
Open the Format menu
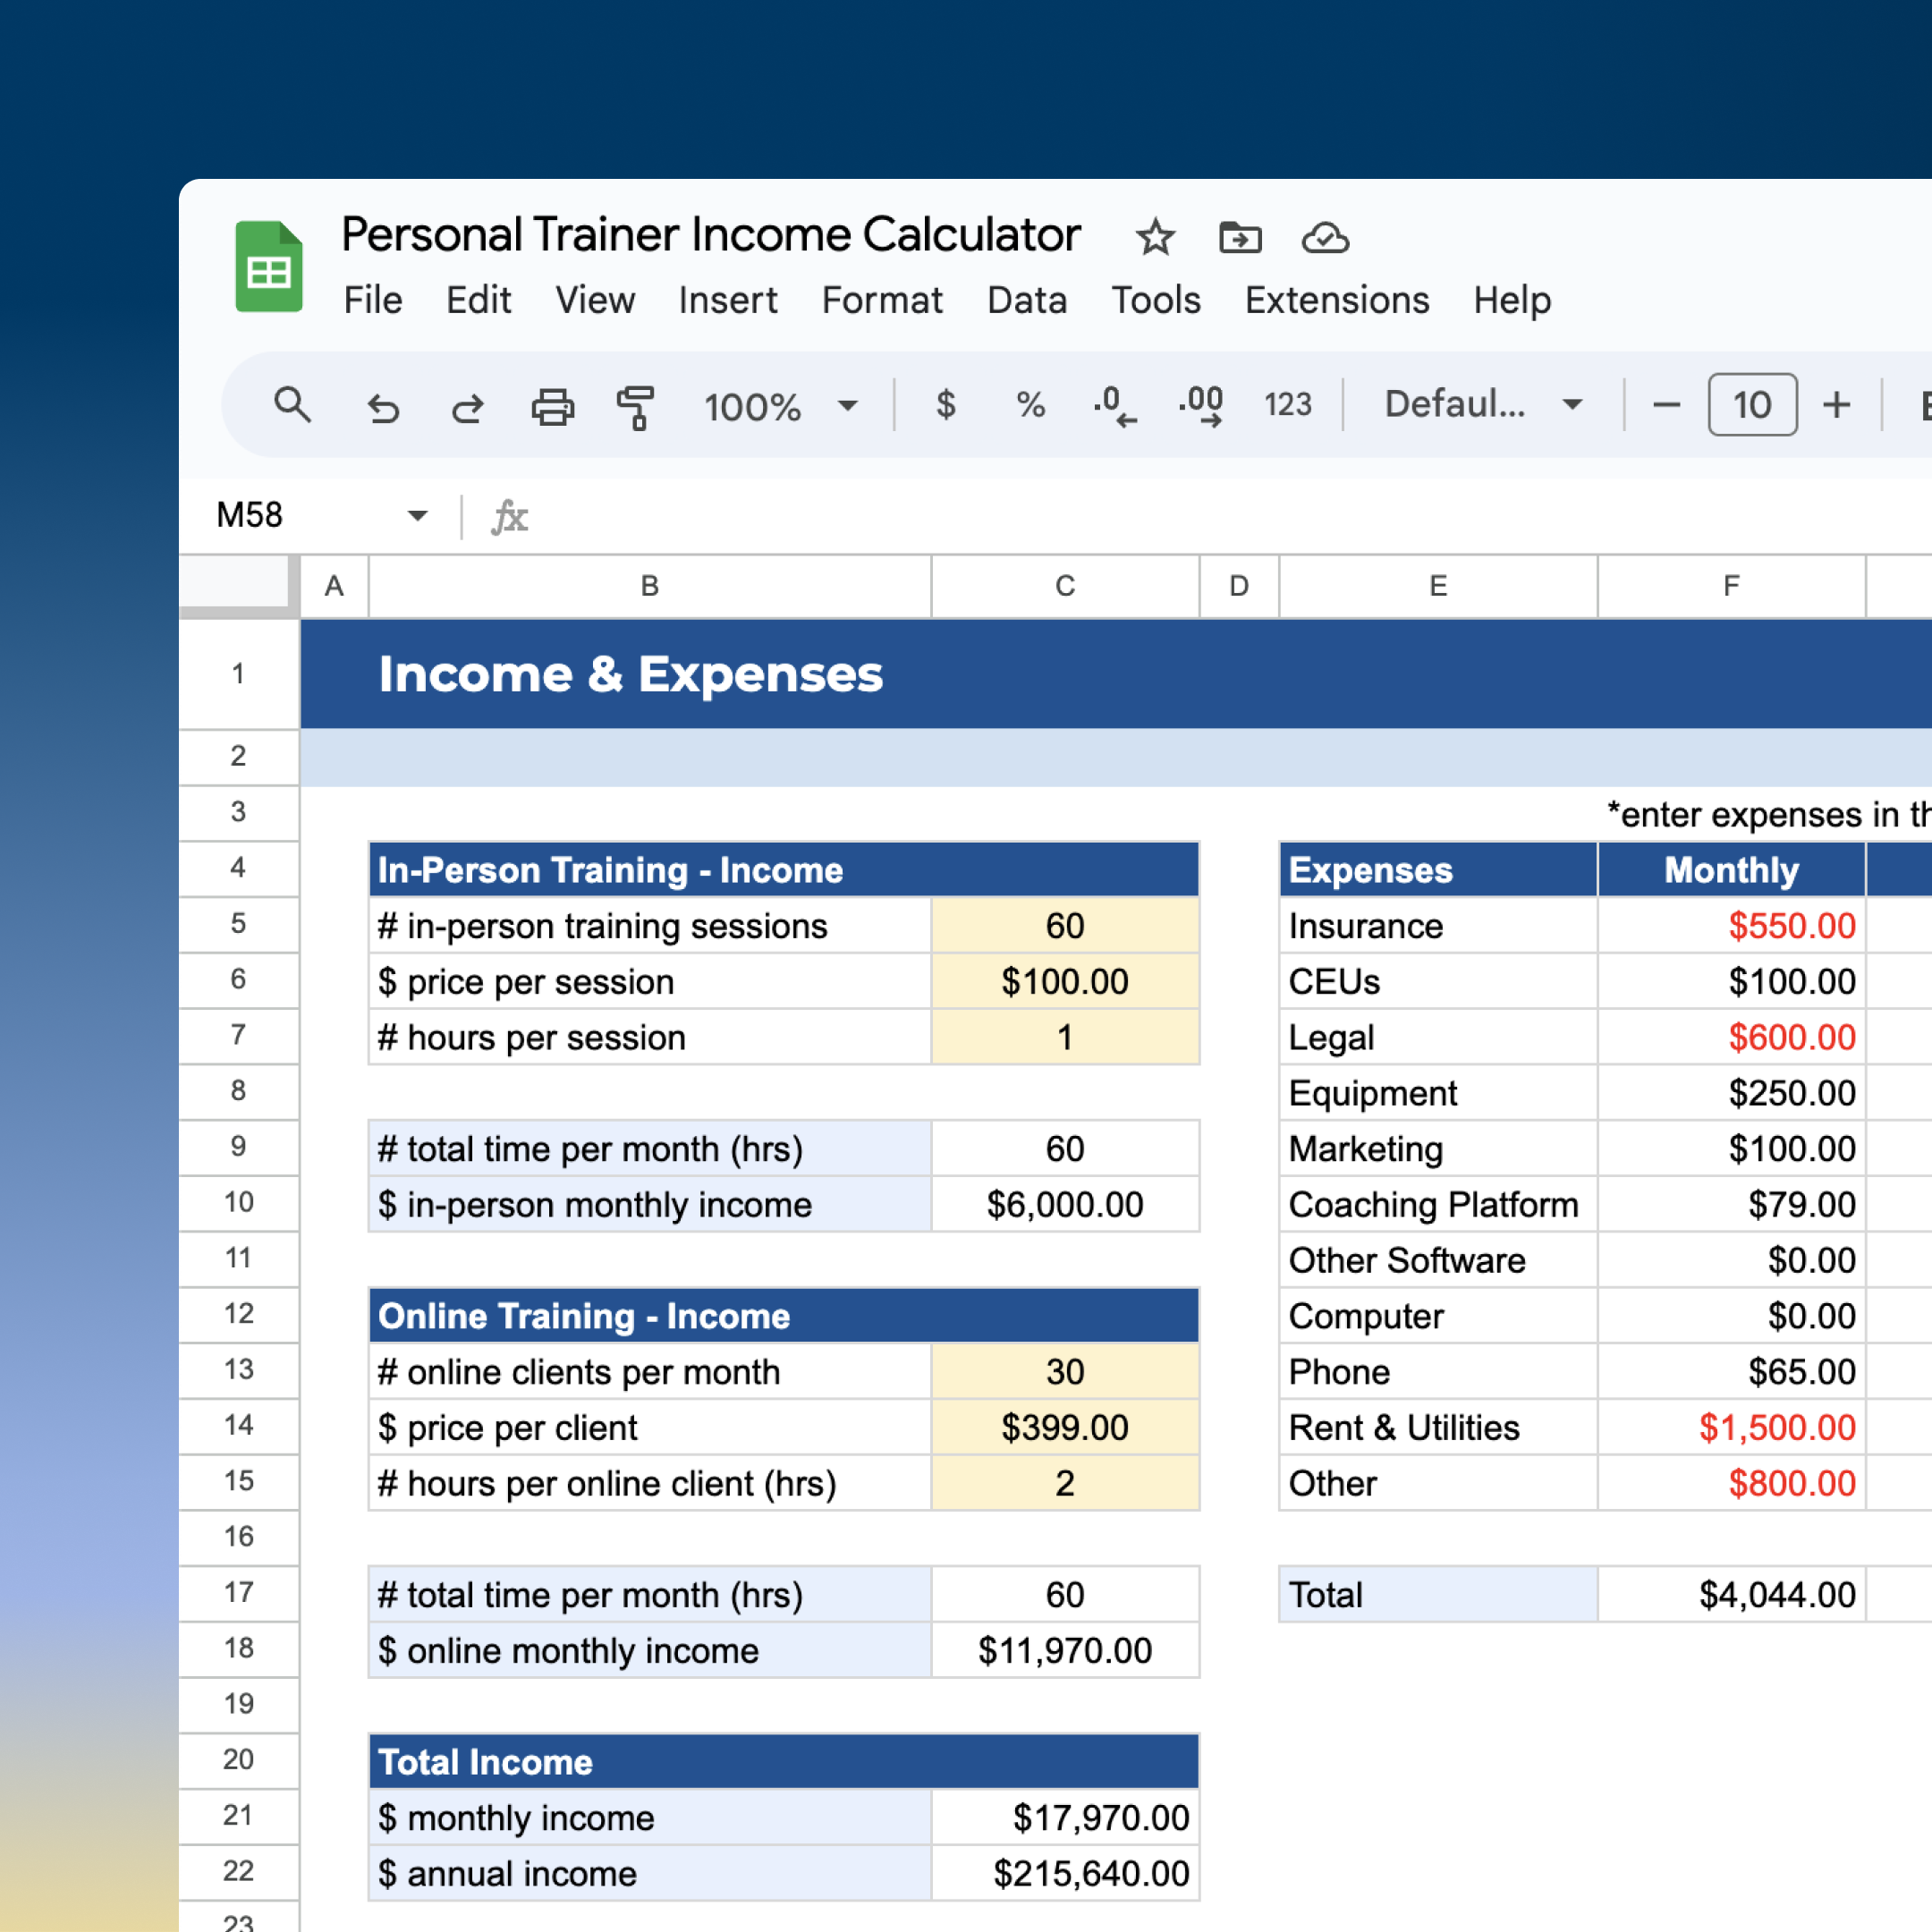[x=881, y=300]
